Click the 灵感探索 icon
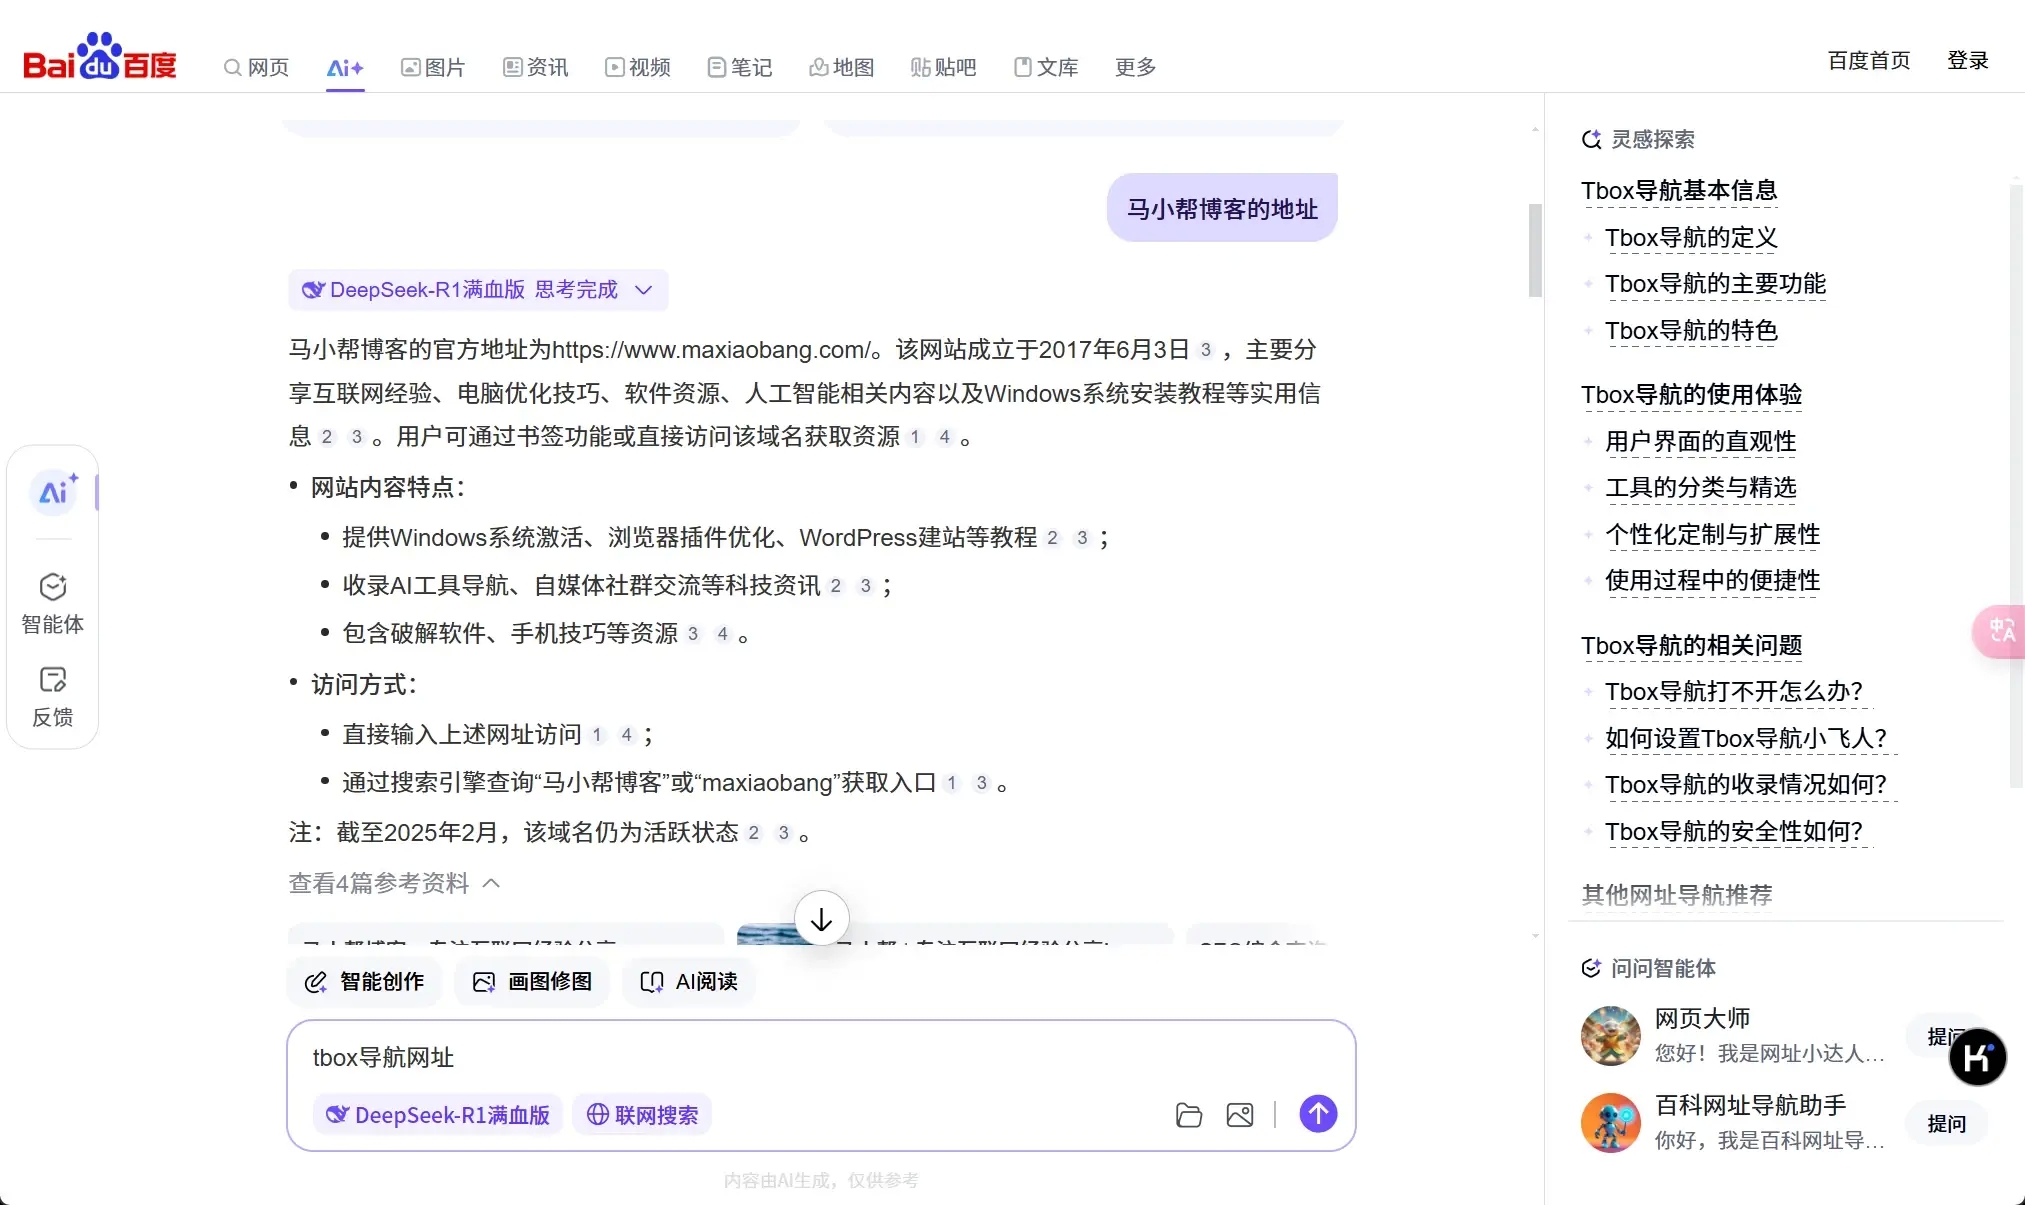The image size is (2025, 1205). [1591, 140]
